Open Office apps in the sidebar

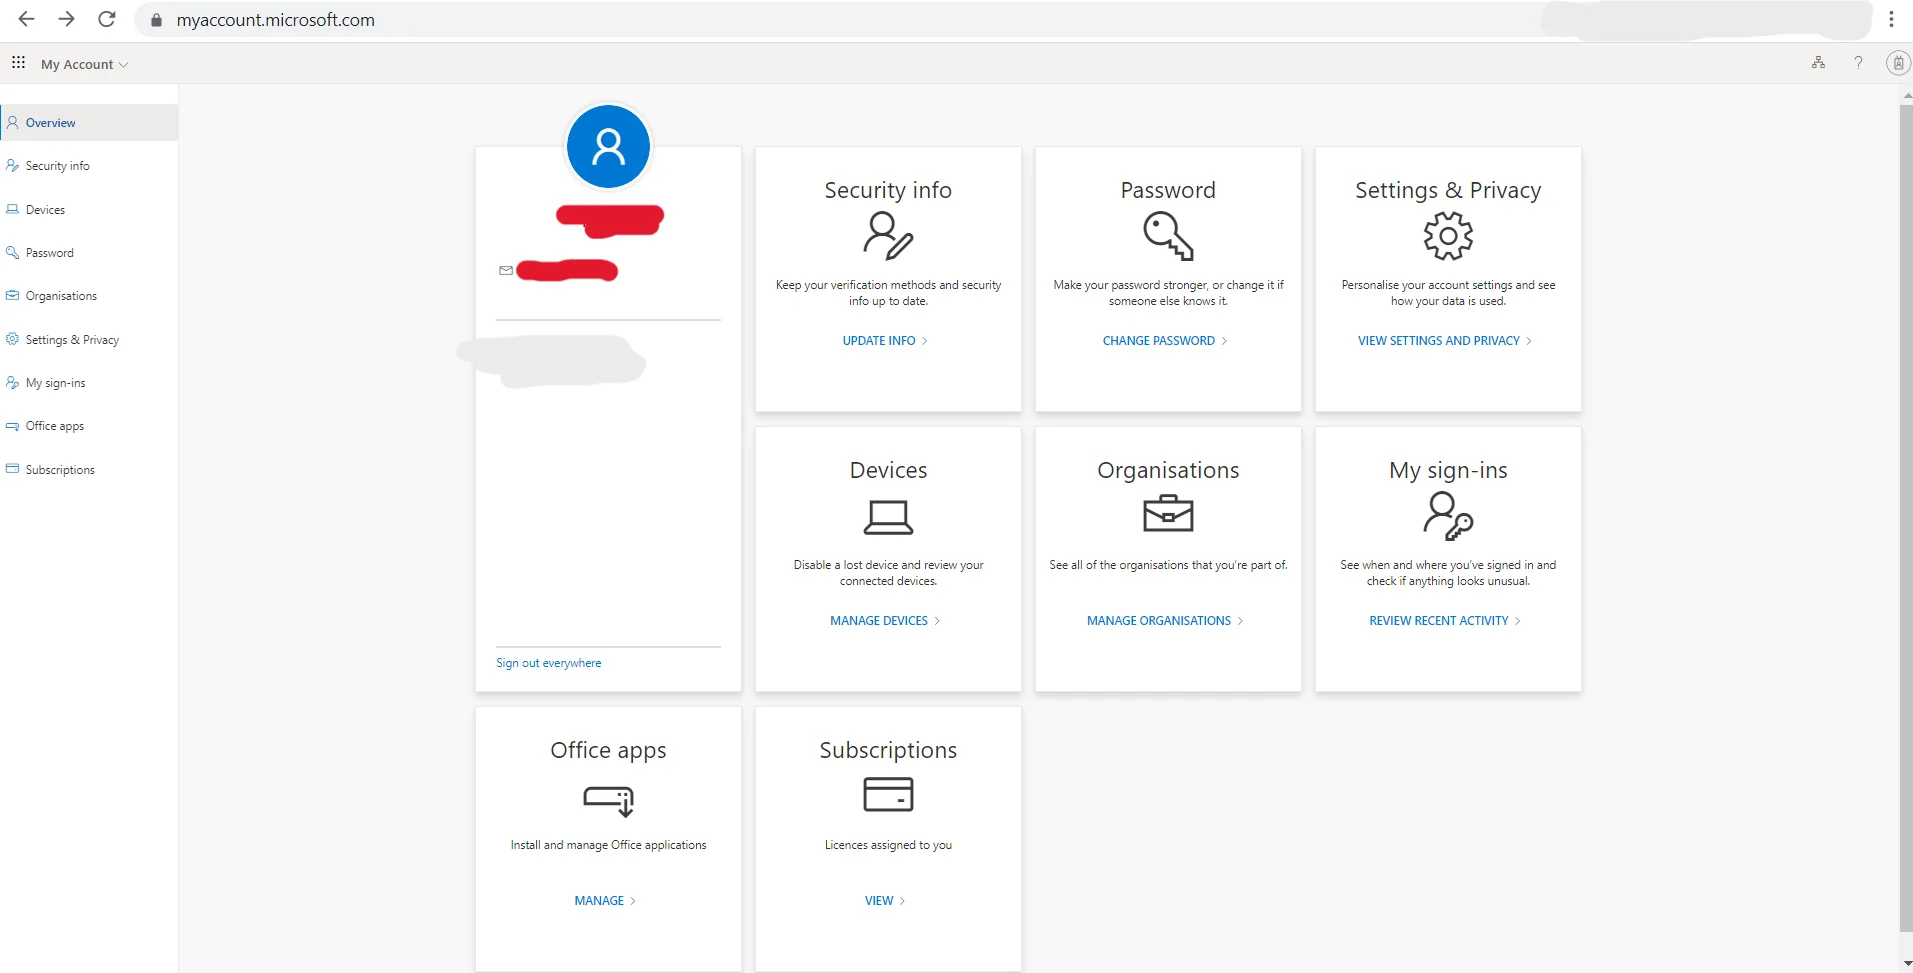pos(89,426)
